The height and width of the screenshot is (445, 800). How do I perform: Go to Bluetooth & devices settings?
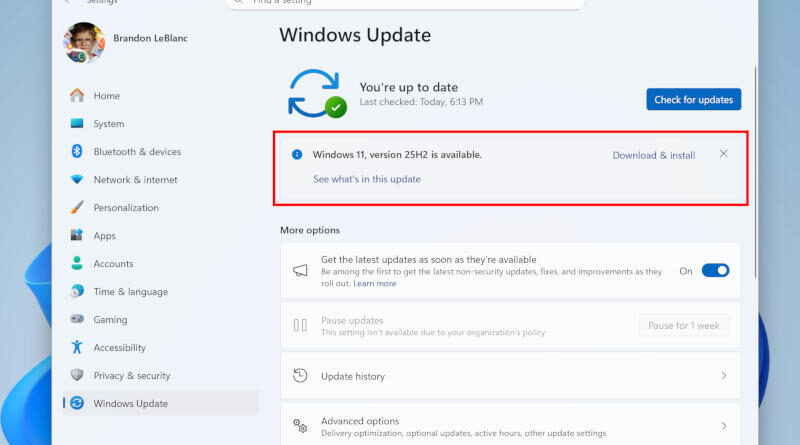(161, 152)
